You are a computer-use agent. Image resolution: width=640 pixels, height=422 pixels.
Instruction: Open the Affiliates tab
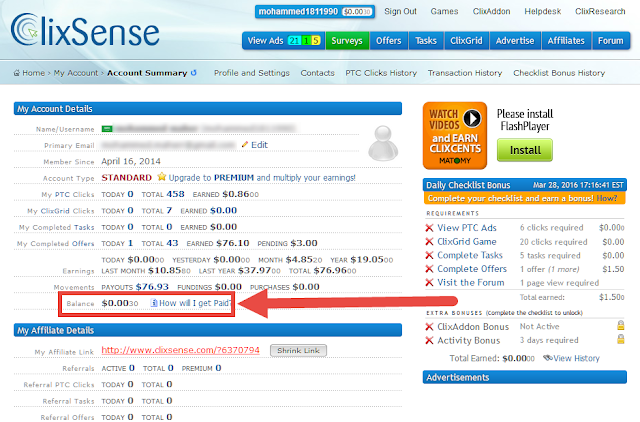click(566, 41)
